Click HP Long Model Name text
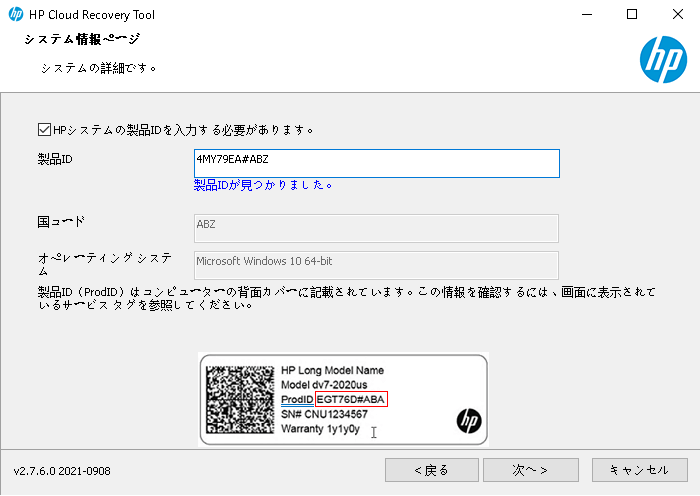This screenshot has width=700, height=496. 332,370
